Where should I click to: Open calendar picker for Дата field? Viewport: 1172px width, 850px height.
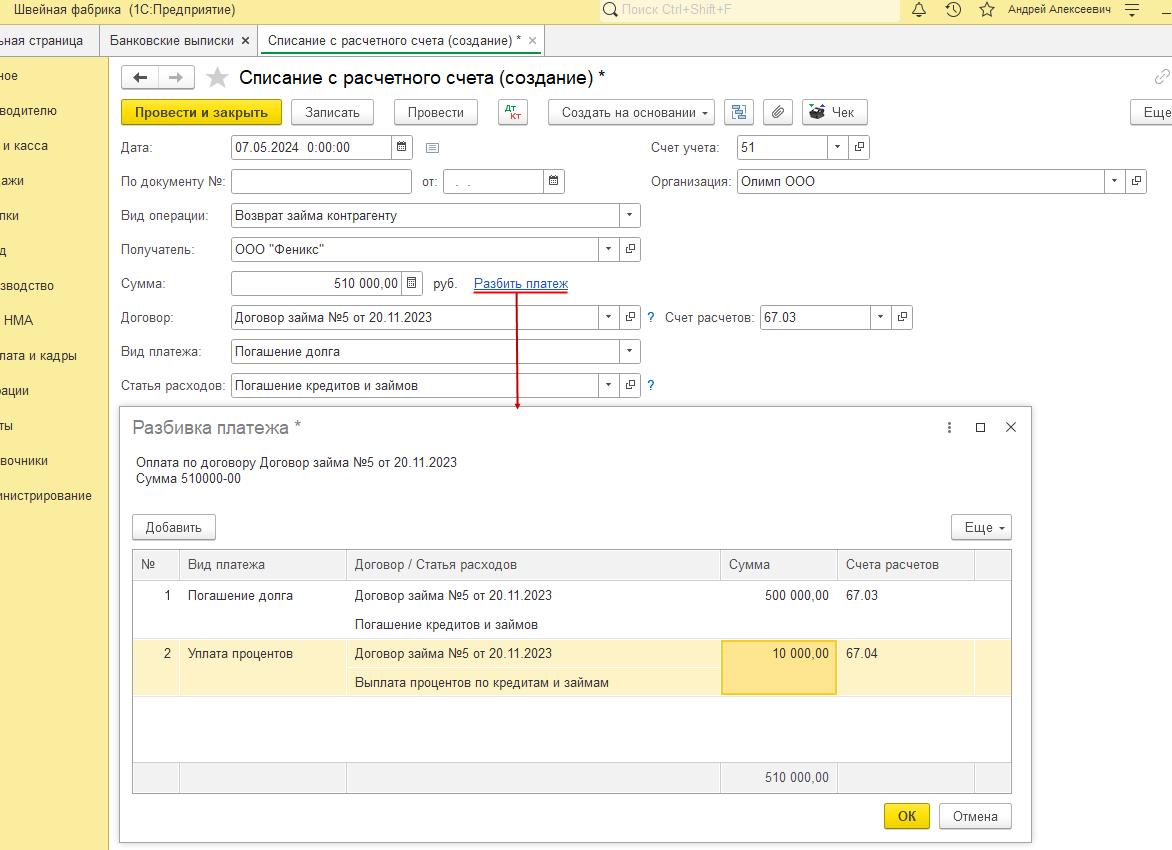(401, 147)
